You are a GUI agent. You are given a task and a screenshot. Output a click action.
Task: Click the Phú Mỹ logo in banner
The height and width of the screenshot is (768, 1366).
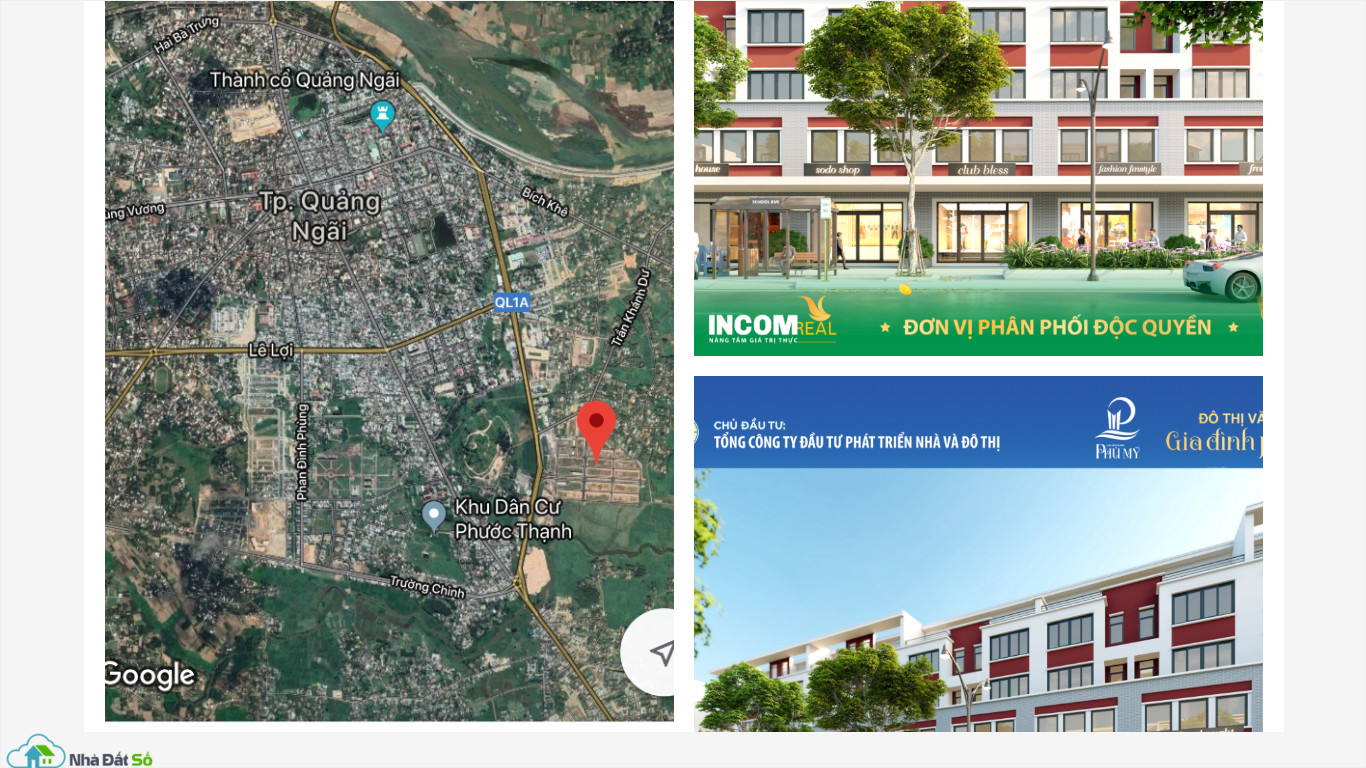click(1117, 428)
